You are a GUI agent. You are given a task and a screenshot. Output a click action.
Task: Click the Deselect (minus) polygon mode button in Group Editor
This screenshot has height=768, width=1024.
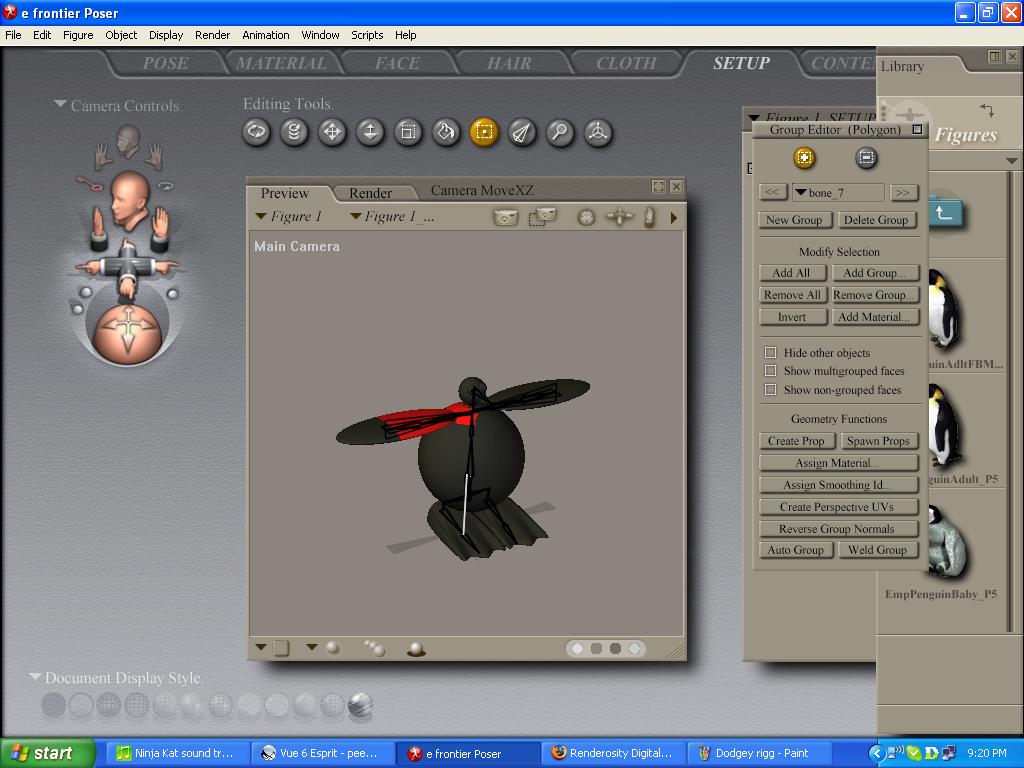(x=866, y=158)
